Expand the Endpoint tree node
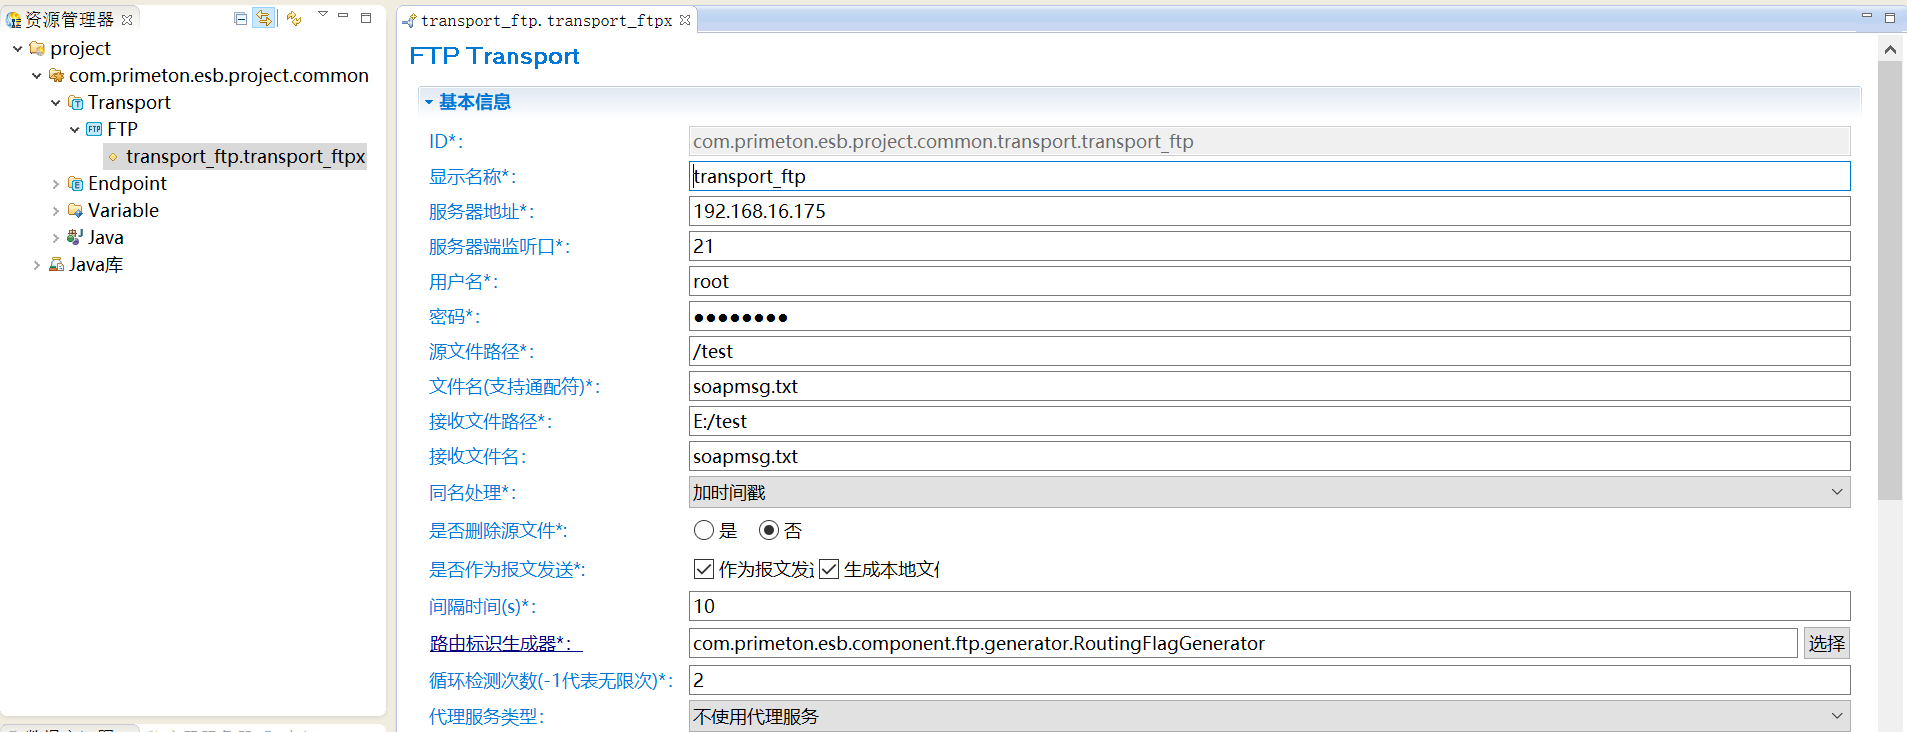 56,183
